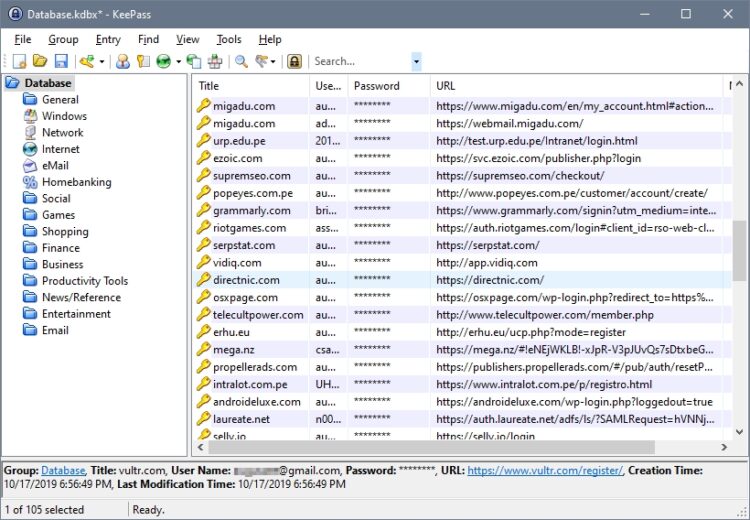Save the database with floppy icon
This screenshot has height=520, width=750.
[61, 61]
